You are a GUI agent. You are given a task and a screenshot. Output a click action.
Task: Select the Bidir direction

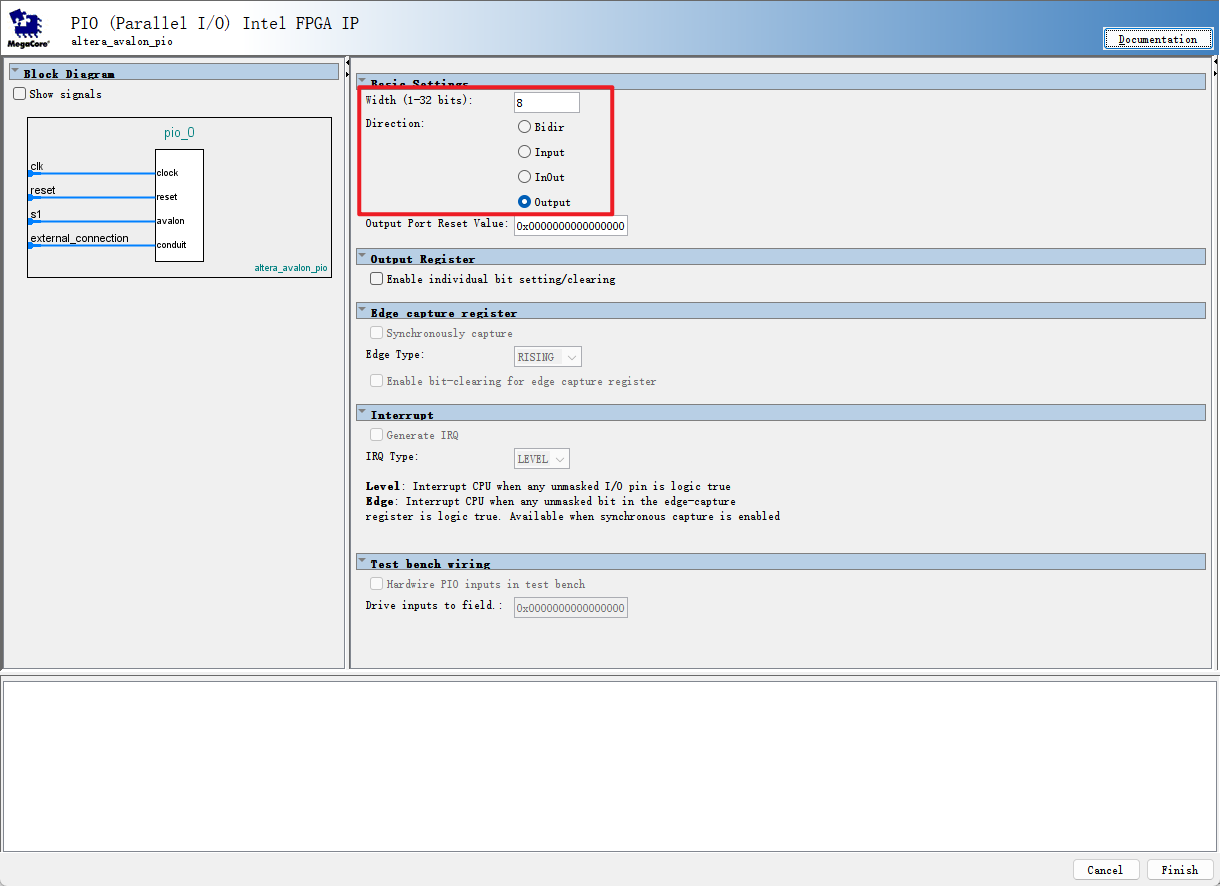(524, 126)
